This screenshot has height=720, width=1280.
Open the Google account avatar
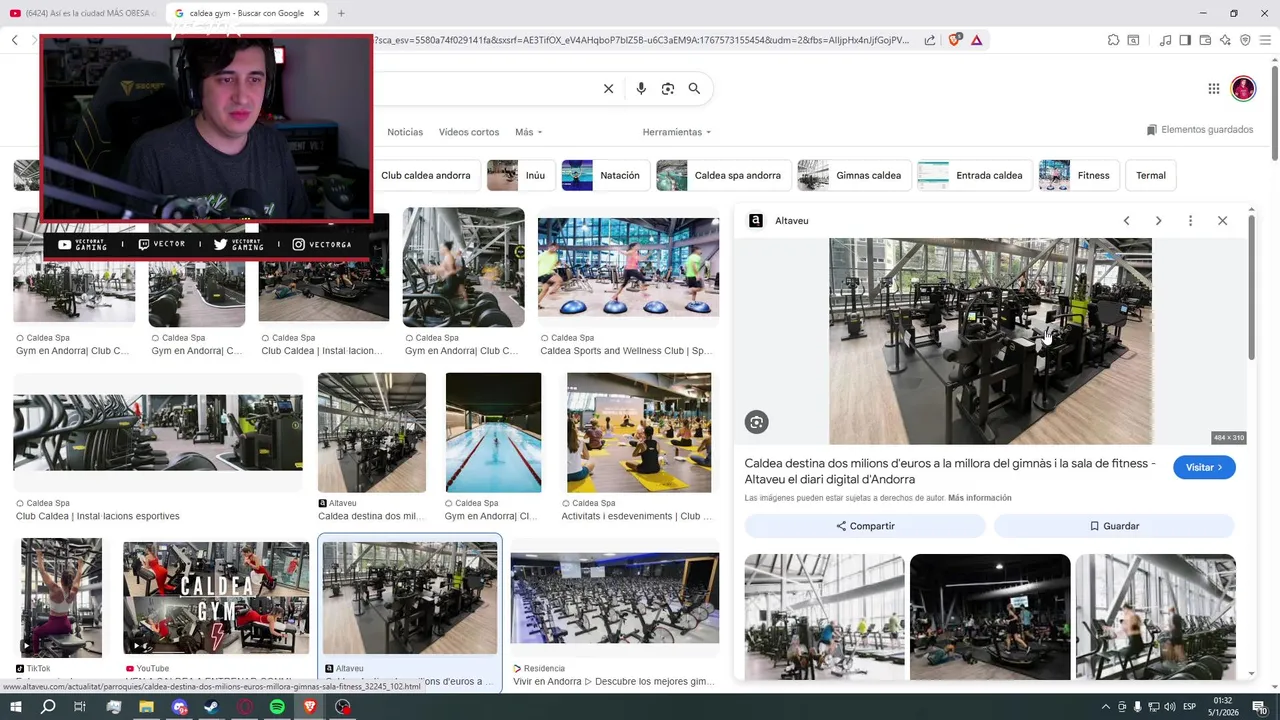pyautogui.click(x=1243, y=89)
